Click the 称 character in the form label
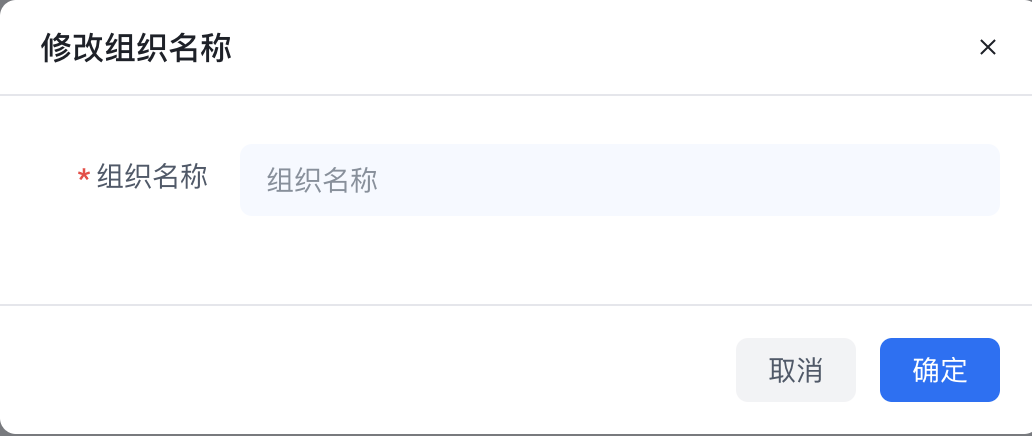 click(x=194, y=177)
